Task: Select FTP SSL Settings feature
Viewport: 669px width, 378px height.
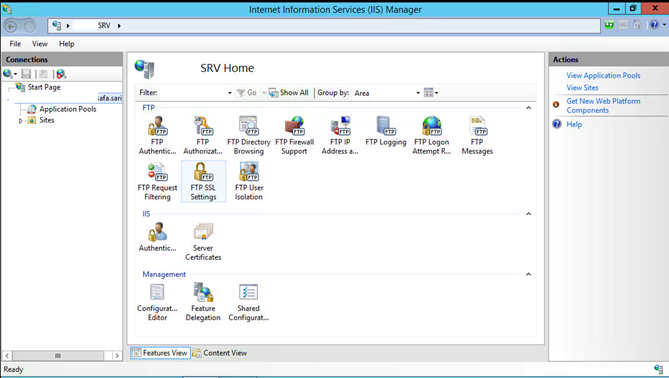Action: pos(203,181)
